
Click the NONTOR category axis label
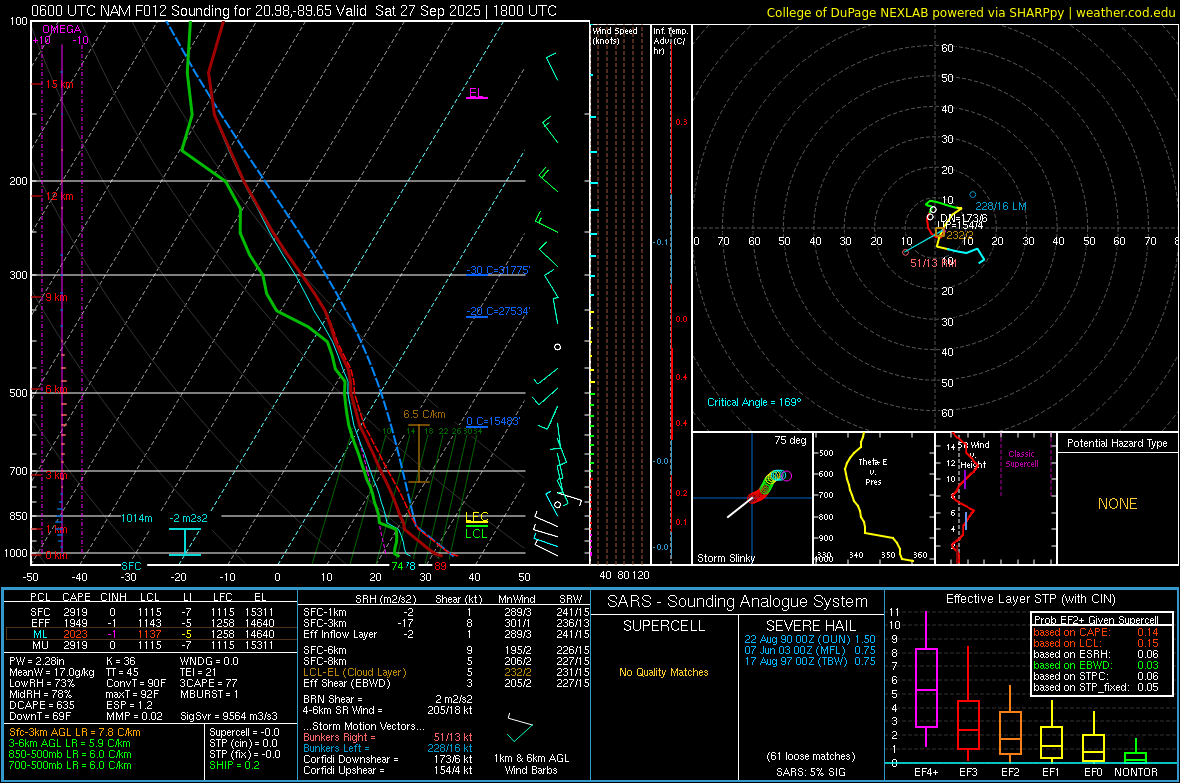pos(1136,772)
